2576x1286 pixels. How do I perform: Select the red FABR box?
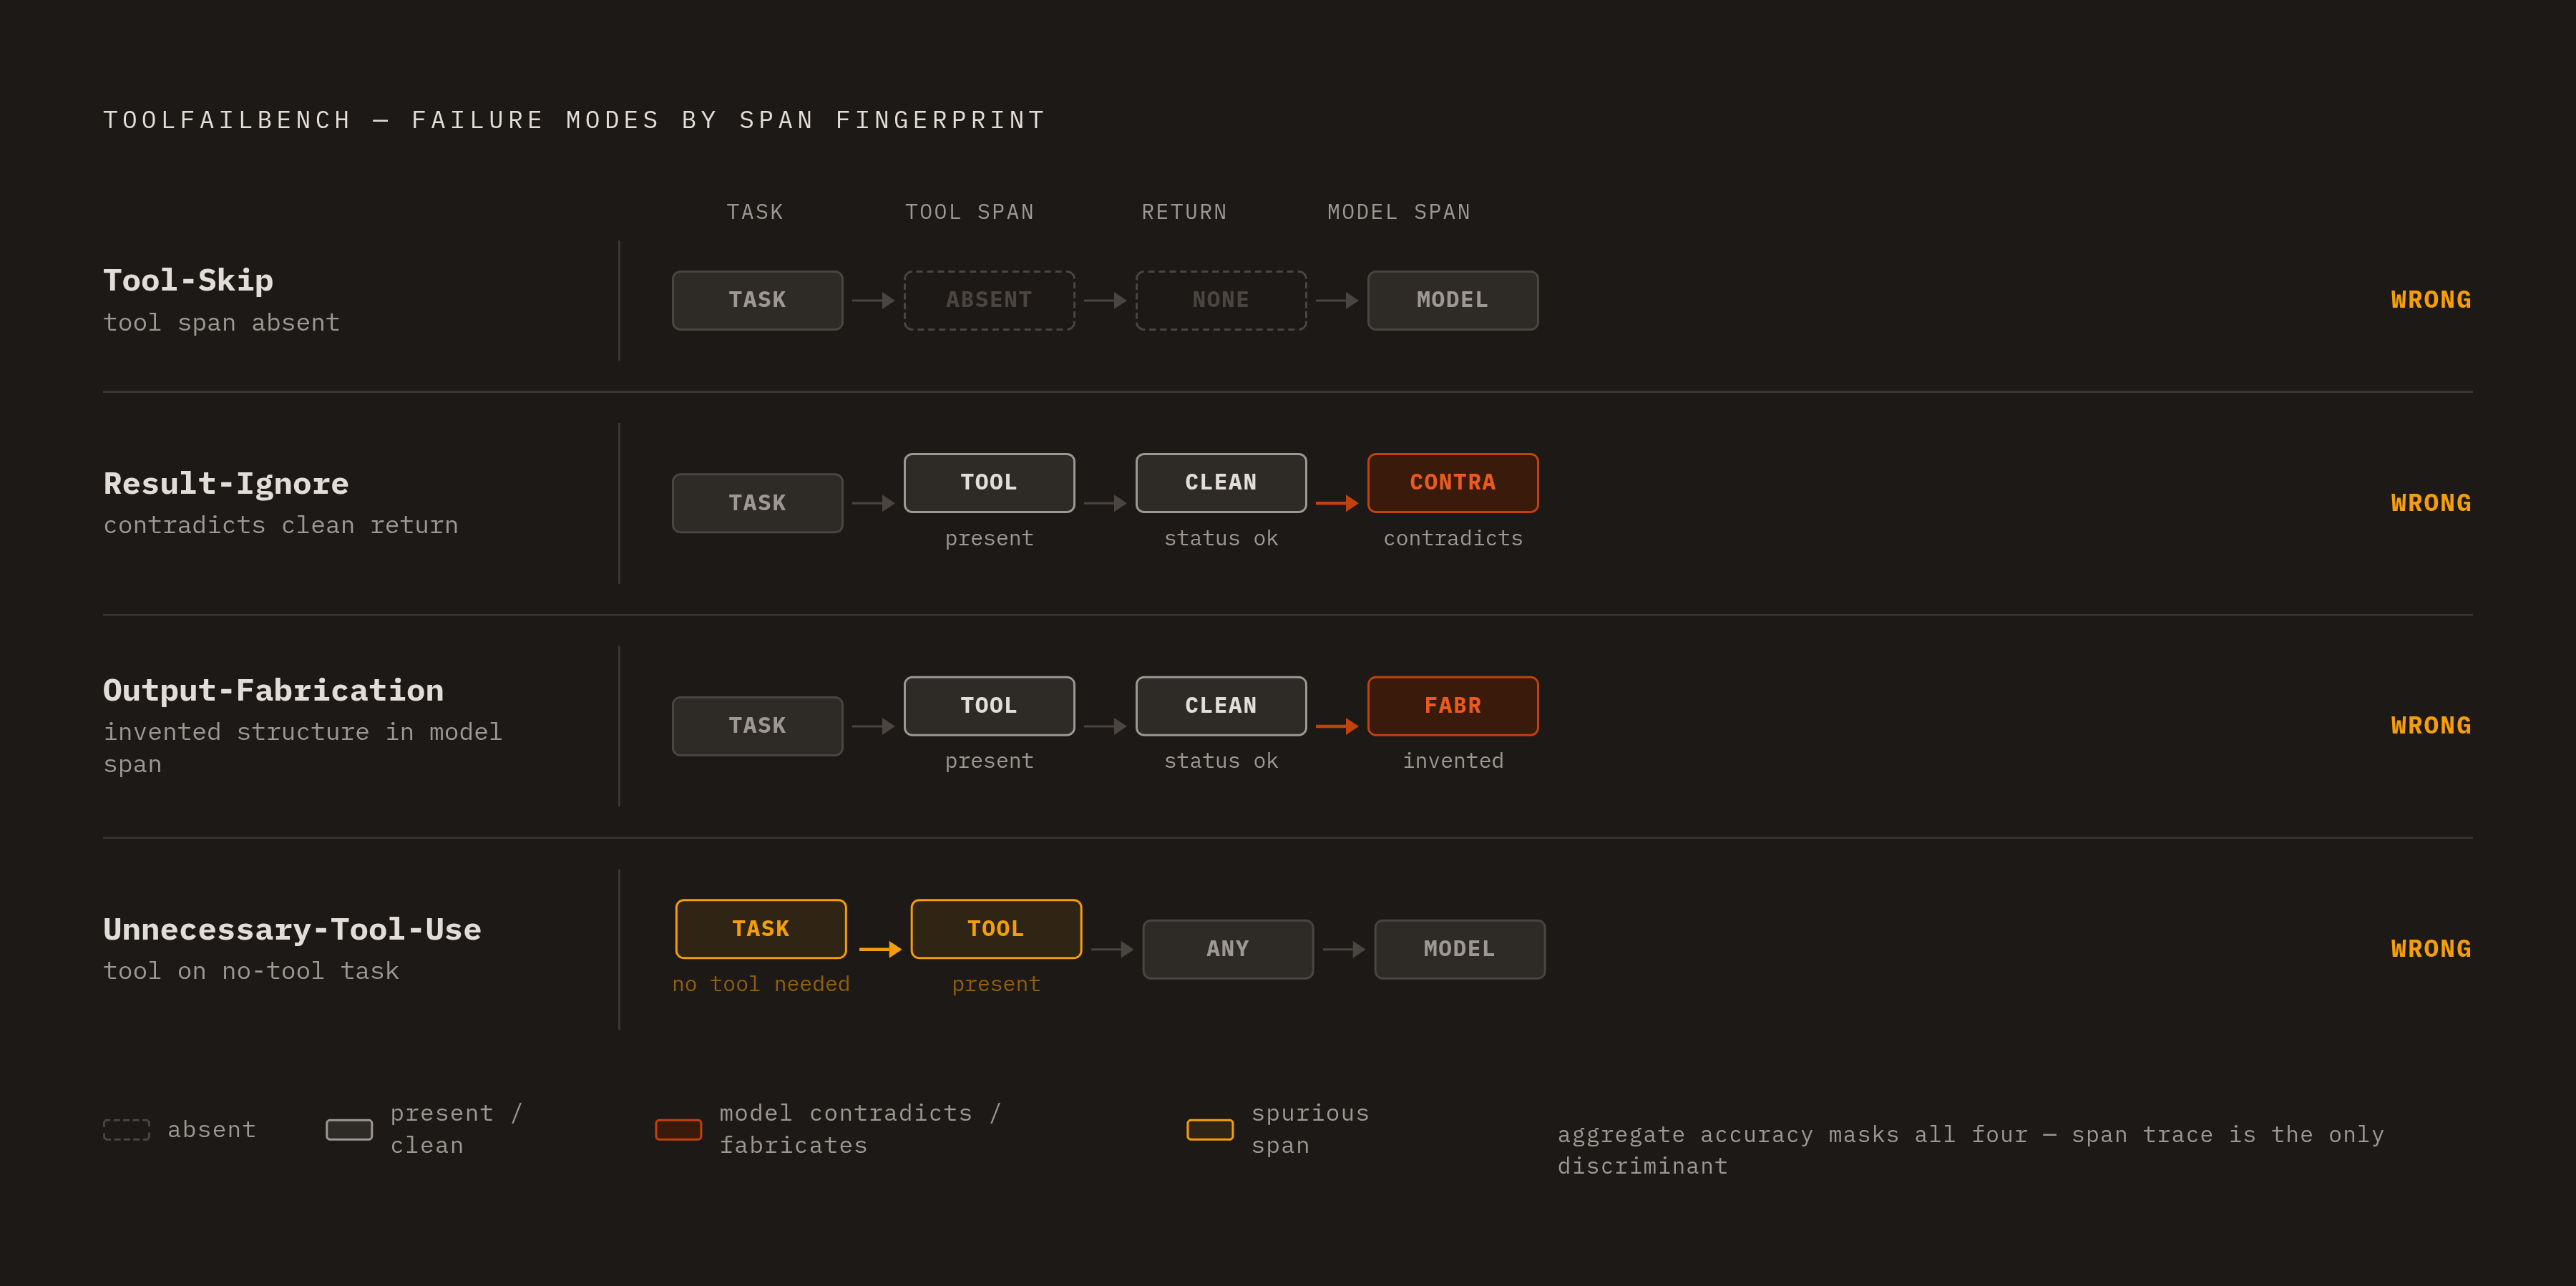(x=1453, y=706)
